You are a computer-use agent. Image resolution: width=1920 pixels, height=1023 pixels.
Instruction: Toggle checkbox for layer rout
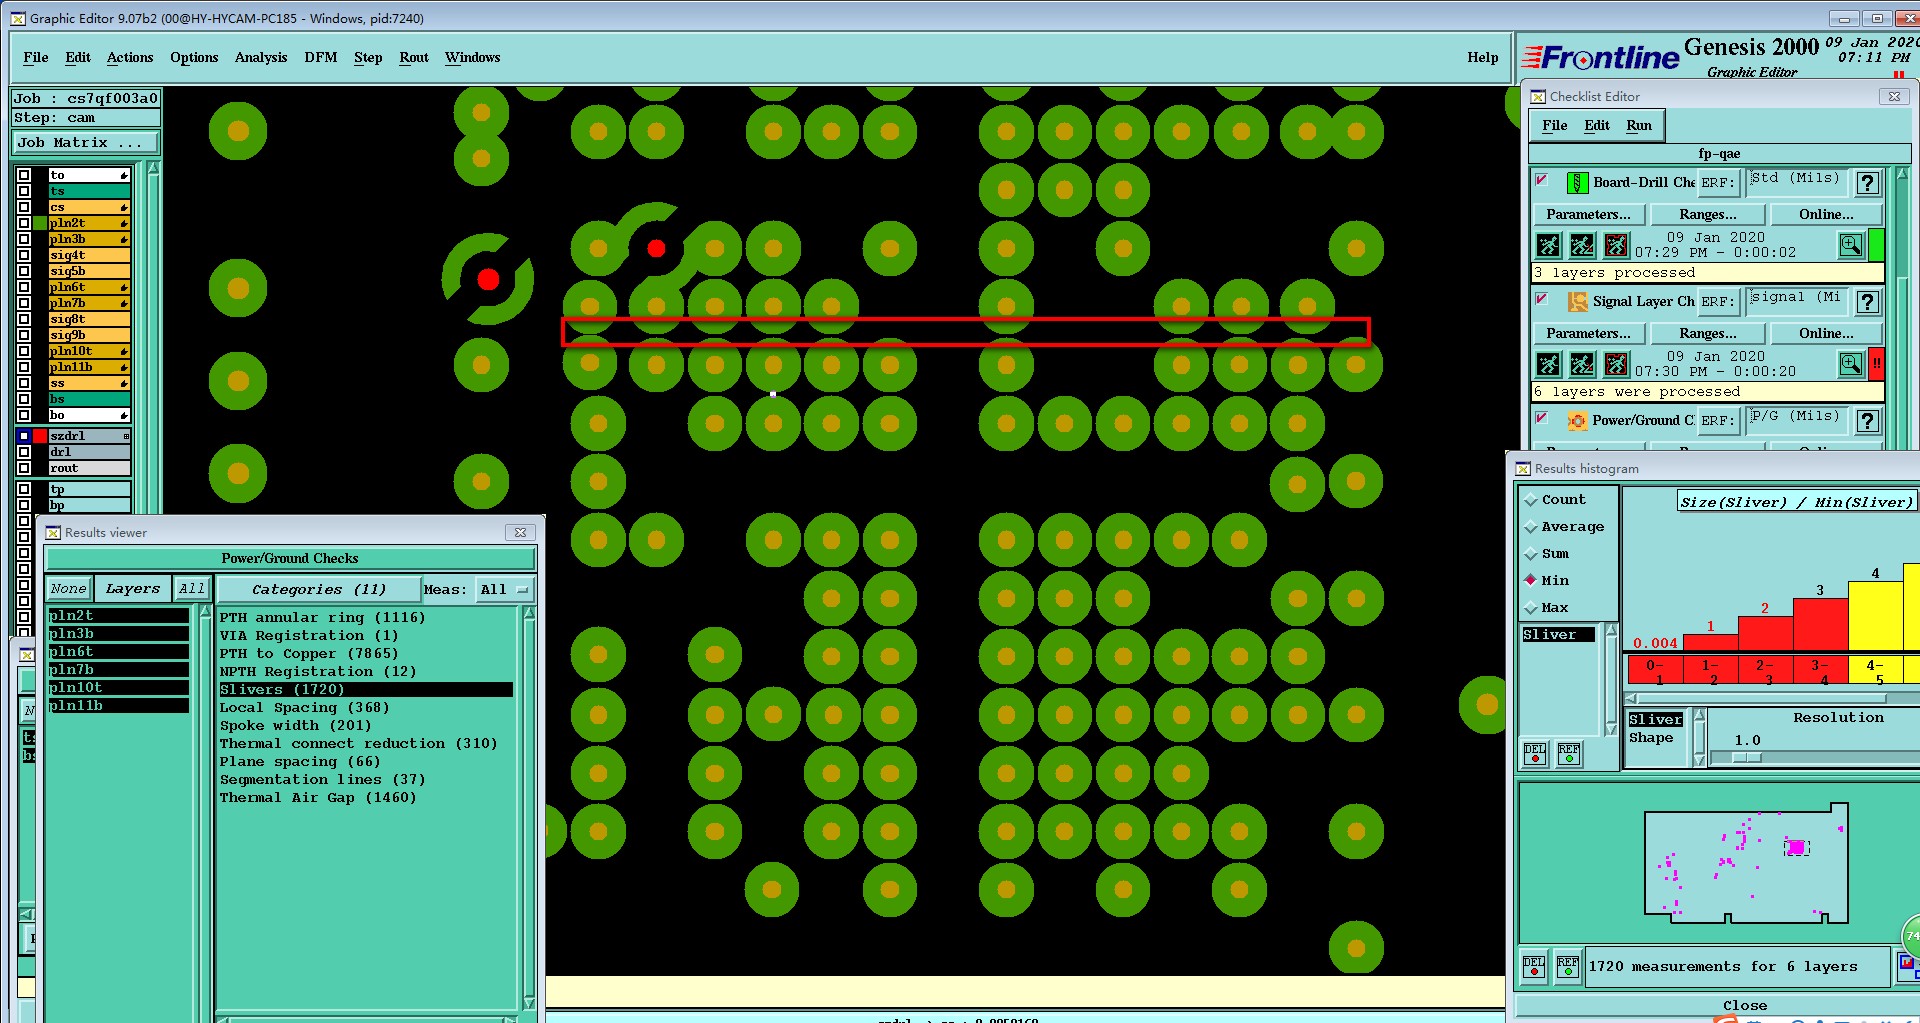click(24, 468)
